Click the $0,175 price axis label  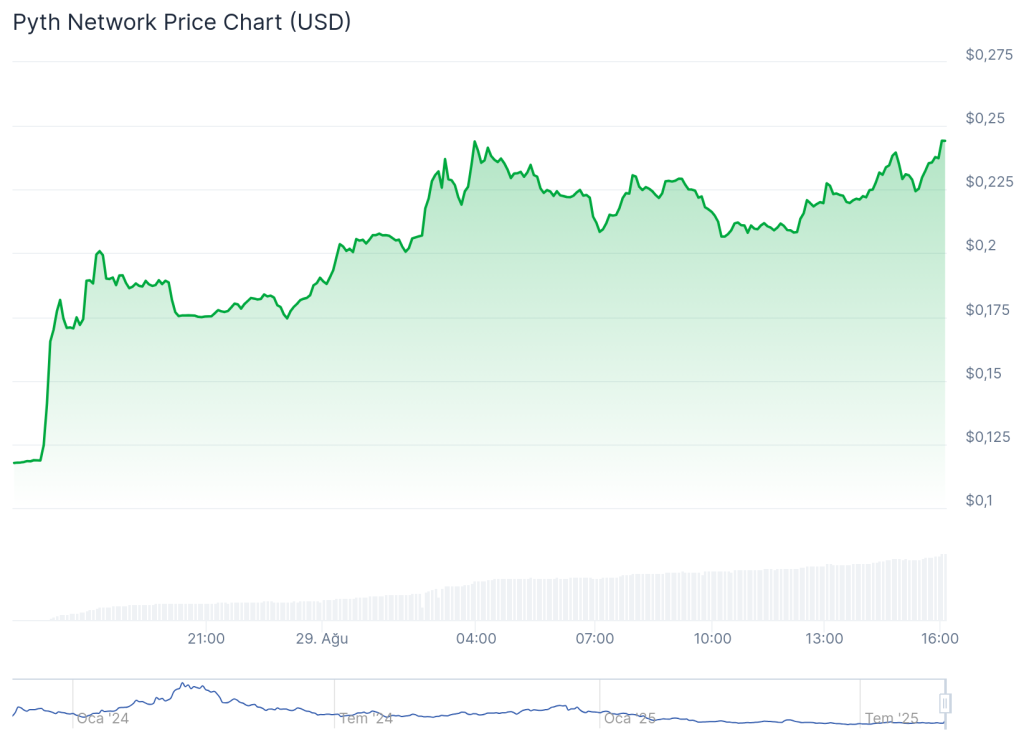click(x=988, y=310)
